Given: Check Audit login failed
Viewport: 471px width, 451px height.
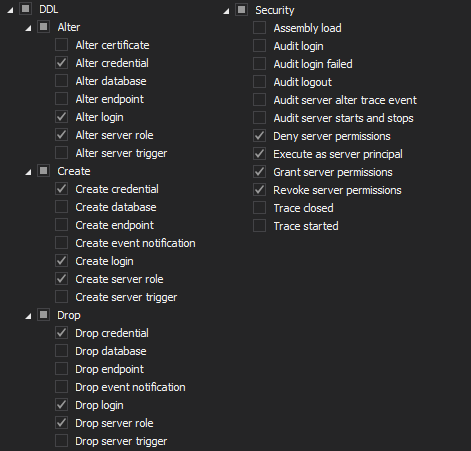Looking at the screenshot, I should pyautogui.click(x=259, y=64).
